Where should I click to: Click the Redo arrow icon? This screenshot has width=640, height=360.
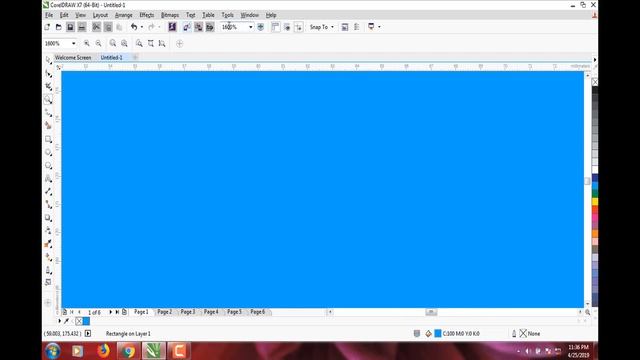coord(151,27)
